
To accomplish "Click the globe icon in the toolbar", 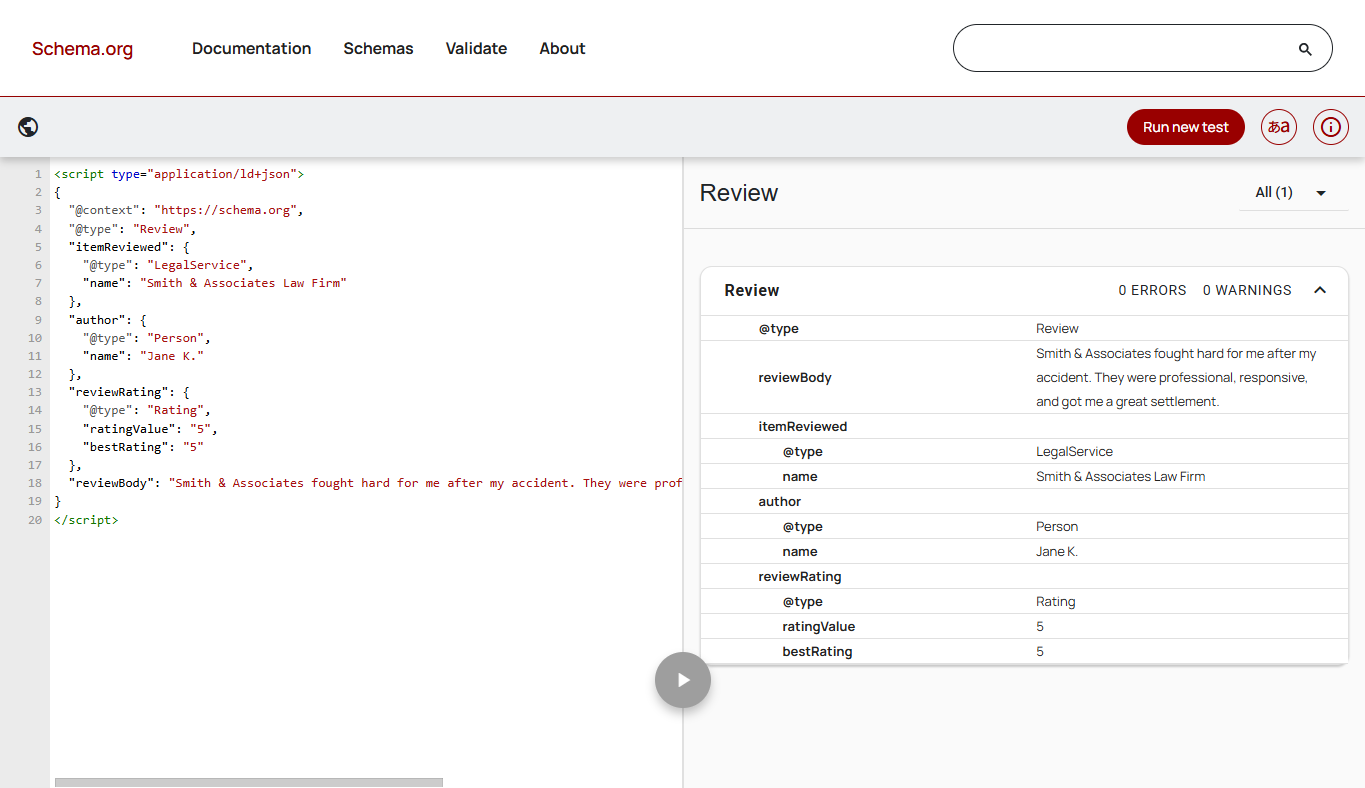I will [x=28, y=127].
